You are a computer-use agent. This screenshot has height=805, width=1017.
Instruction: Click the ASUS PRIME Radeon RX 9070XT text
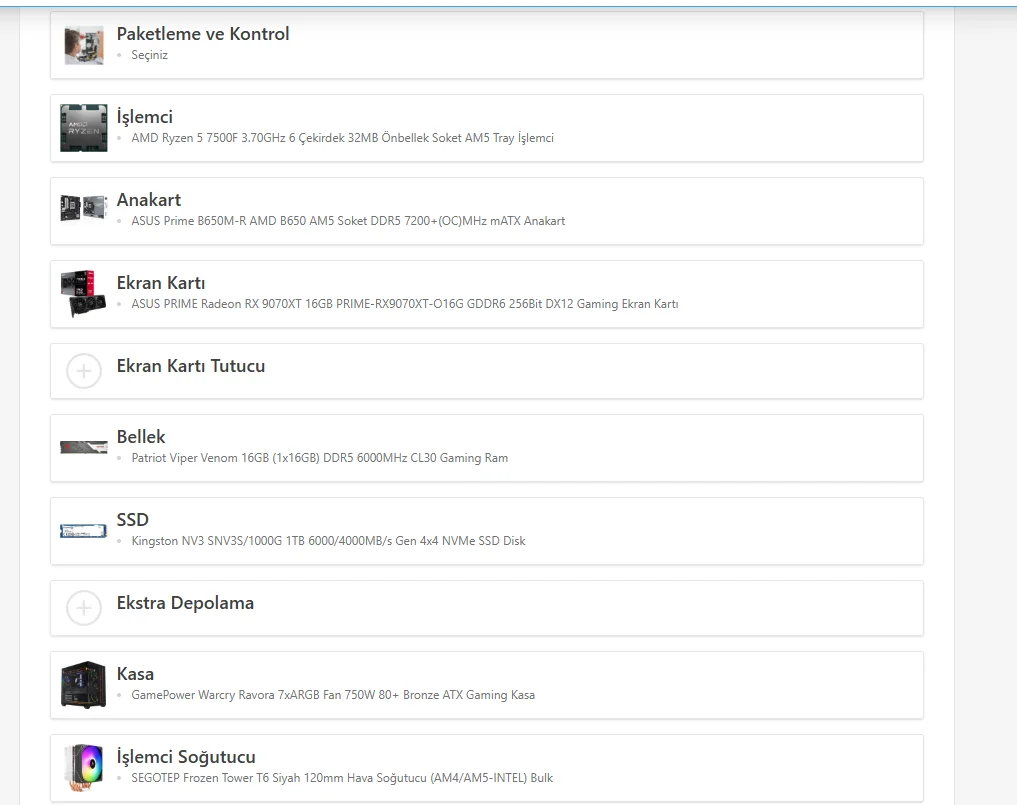click(x=405, y=304)
